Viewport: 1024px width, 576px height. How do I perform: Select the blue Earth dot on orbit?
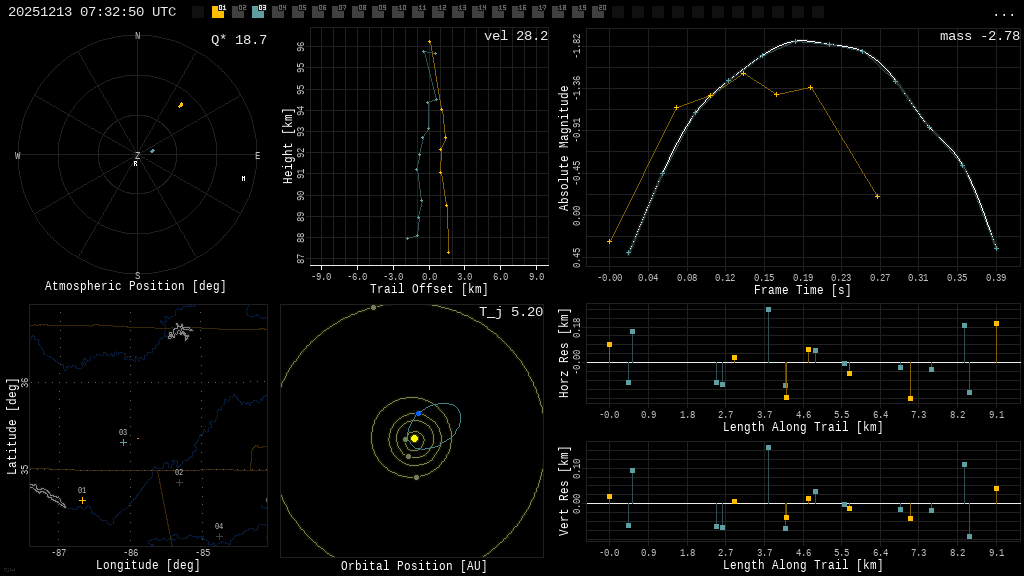pos(418,413)
